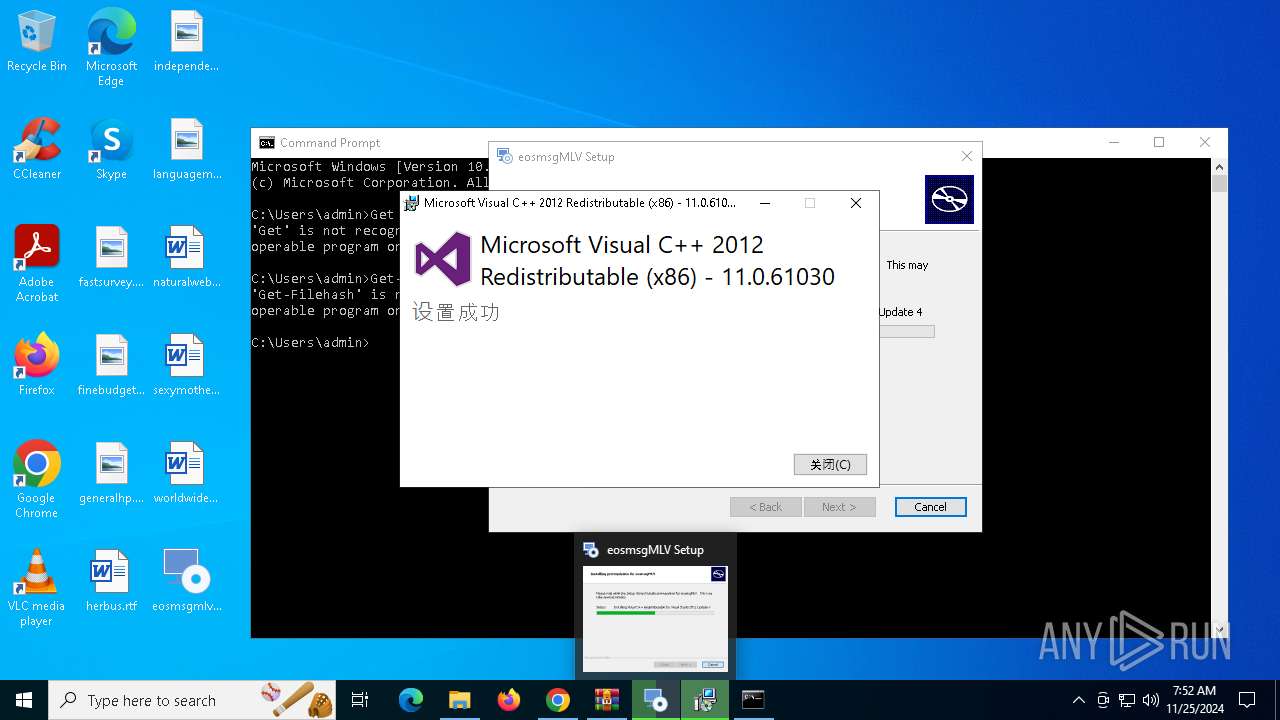Switch to Visual C++ installer taskbar icon

[x=705, y=700]
